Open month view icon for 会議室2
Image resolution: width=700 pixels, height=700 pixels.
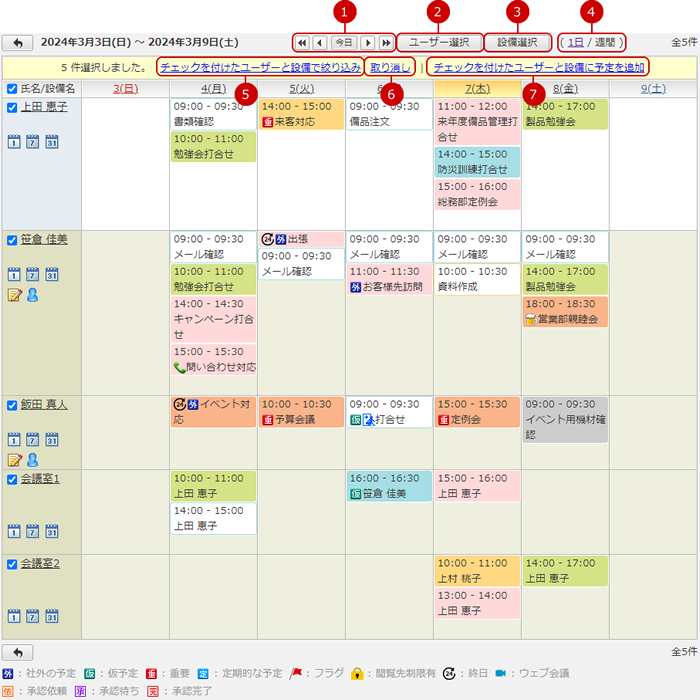(x=51, y=614)
